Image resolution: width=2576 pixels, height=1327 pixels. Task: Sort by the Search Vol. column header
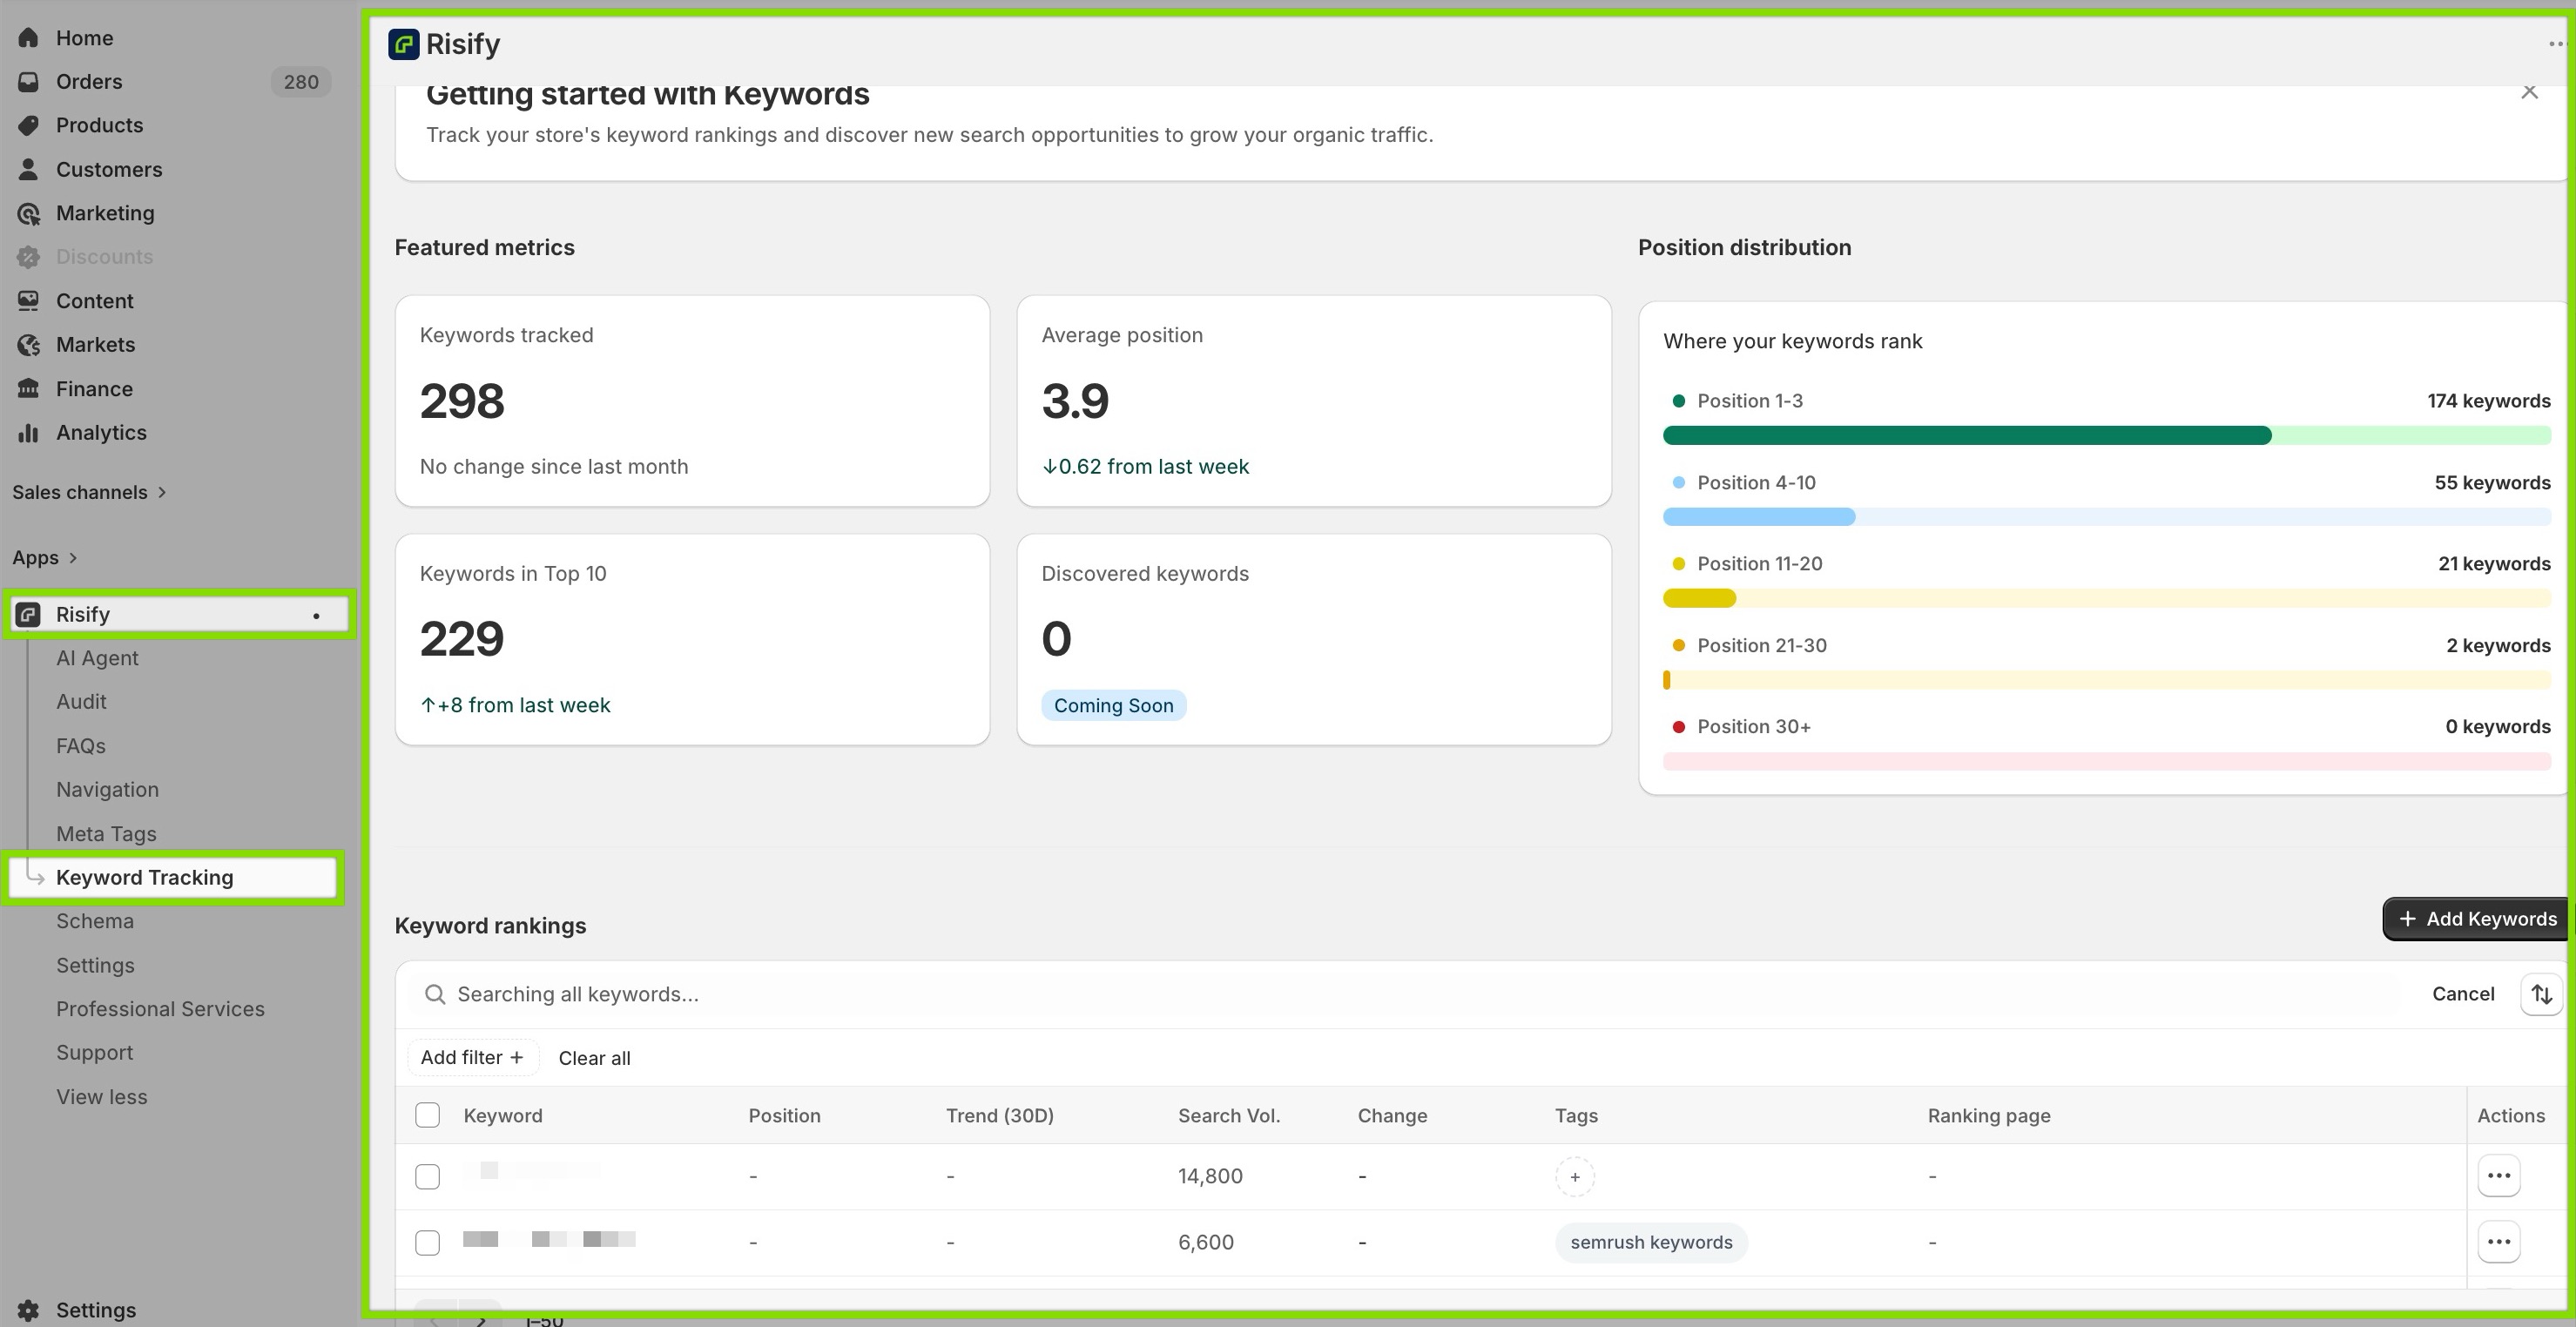tap(1228, 1116)
